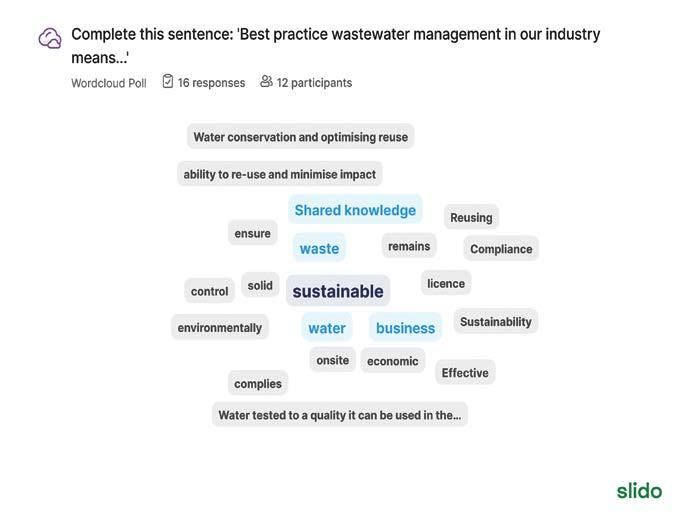Click 'Water conservation and optimising reuse' response
The height and width of the screenshot is (515, 676).
point(300,137)
